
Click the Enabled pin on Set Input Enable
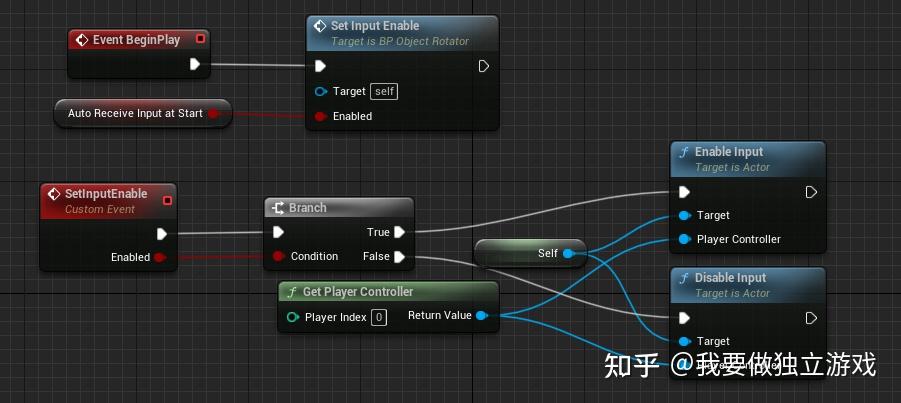pyautogui.click(x=321, y=116)
